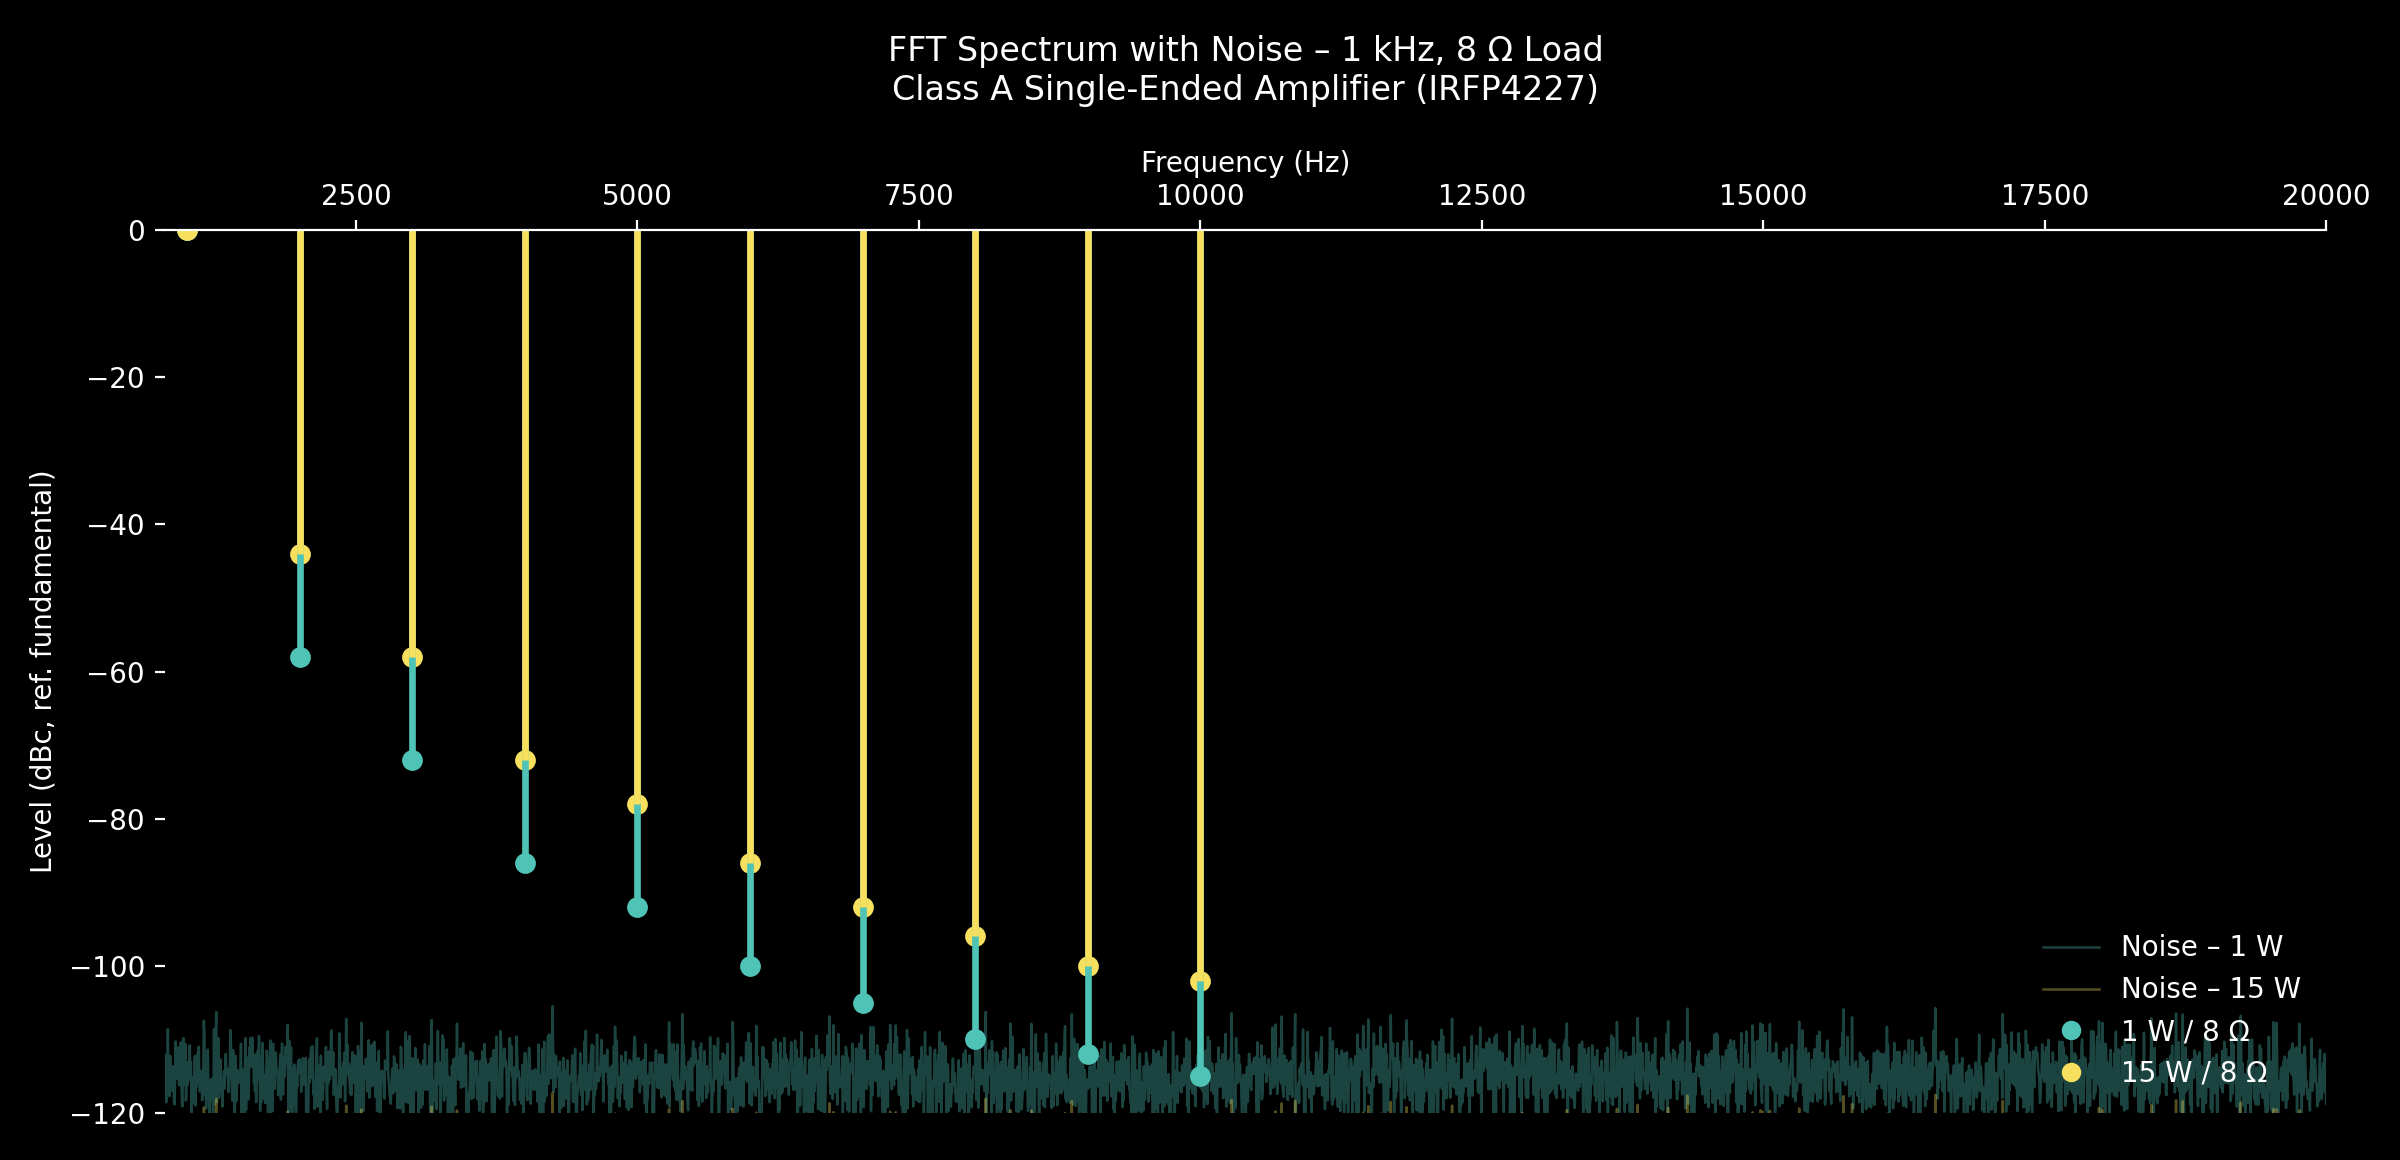Click the yellow legend dot for 15 W

2071,1072
